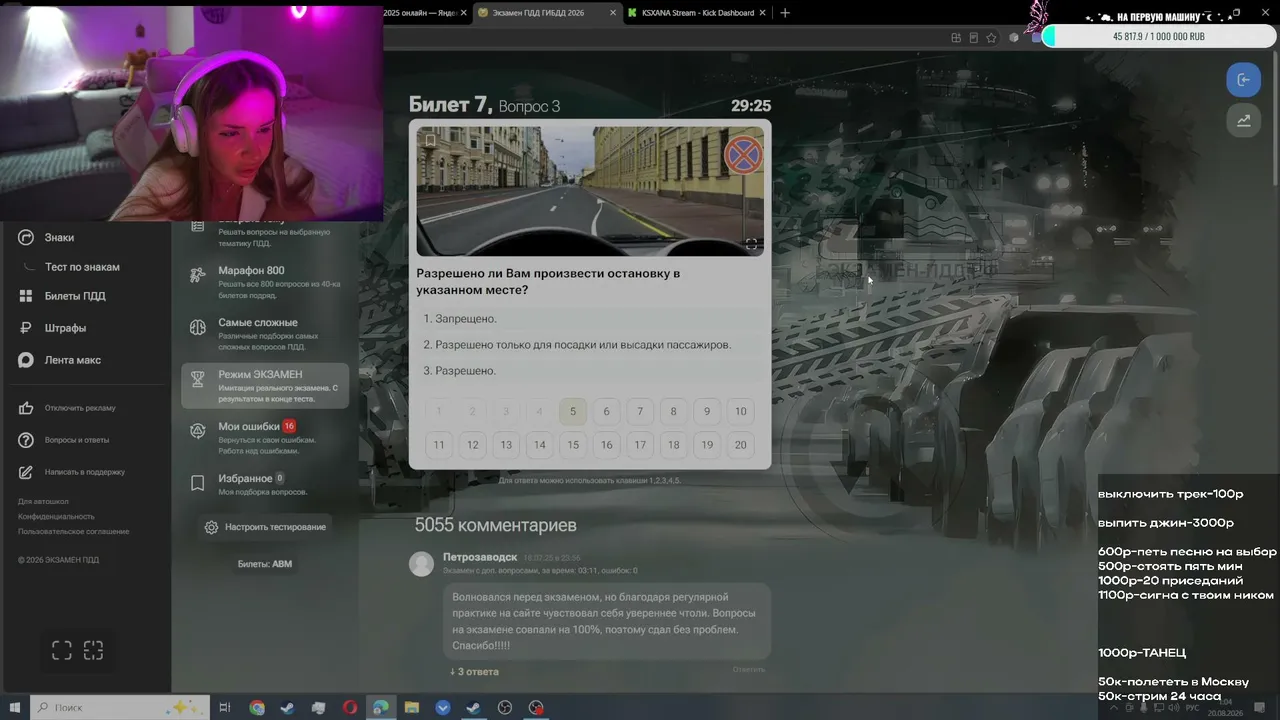Click the blue exit button at top right

coord(1243,80)
